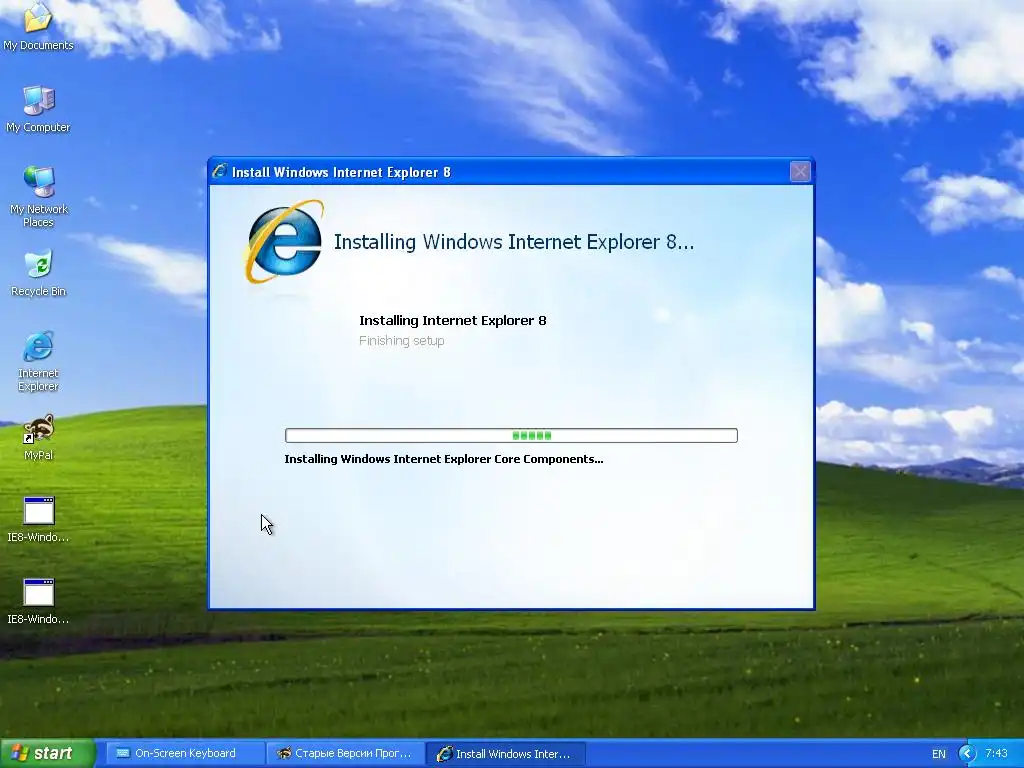Switch to Старые Версии Прог... taskbar button
The height and width of the screenshot is (768, 1024).
[x=345, y=753]
